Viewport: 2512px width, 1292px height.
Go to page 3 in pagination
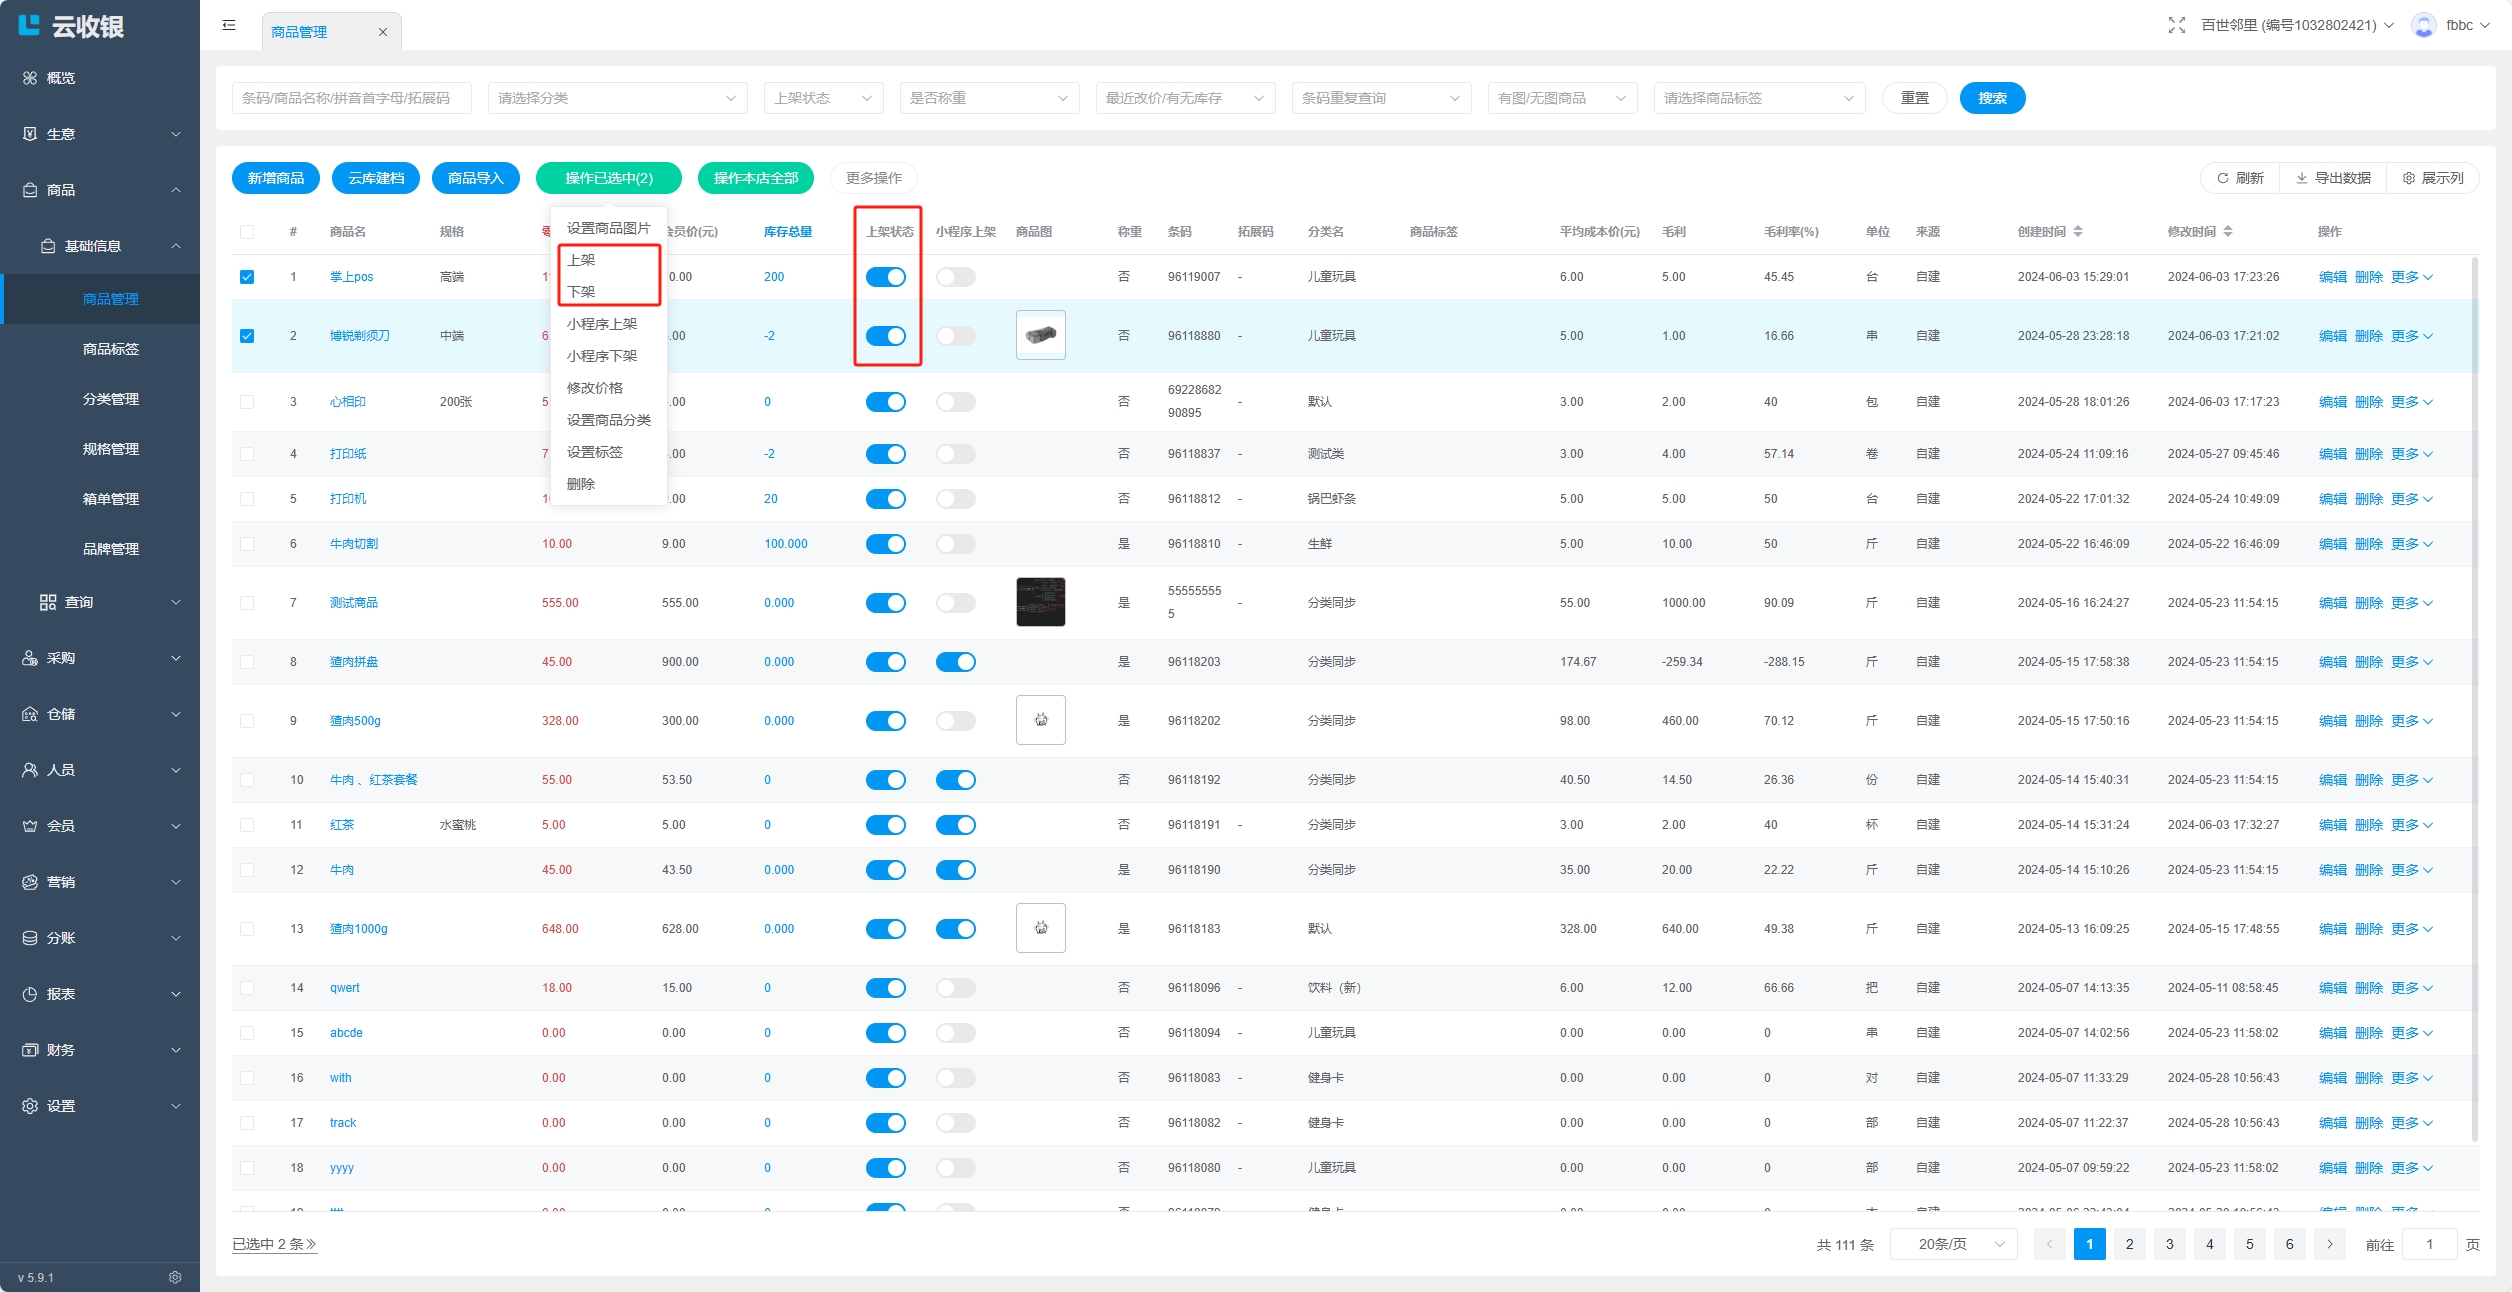(x=2169, y=1244)
